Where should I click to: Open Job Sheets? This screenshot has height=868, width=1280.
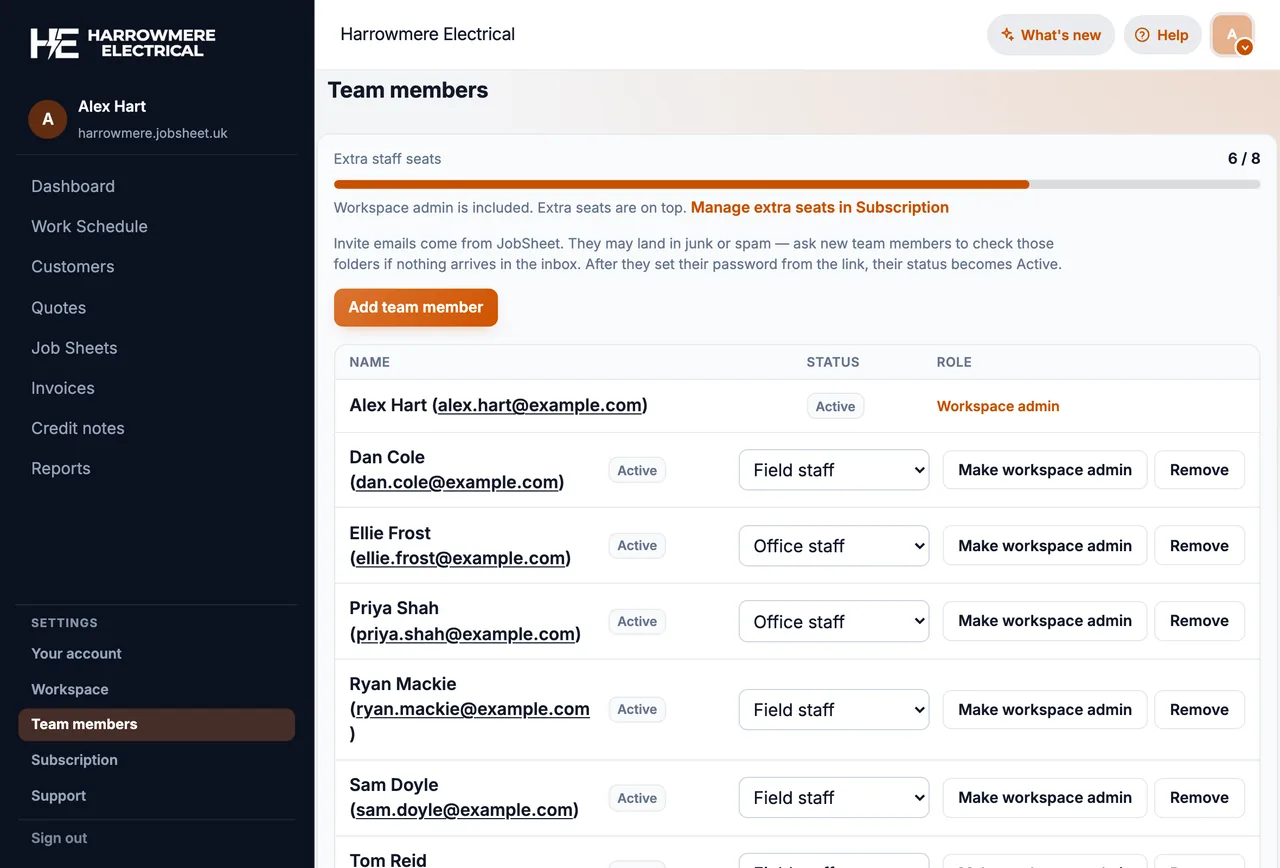(74, 348)
